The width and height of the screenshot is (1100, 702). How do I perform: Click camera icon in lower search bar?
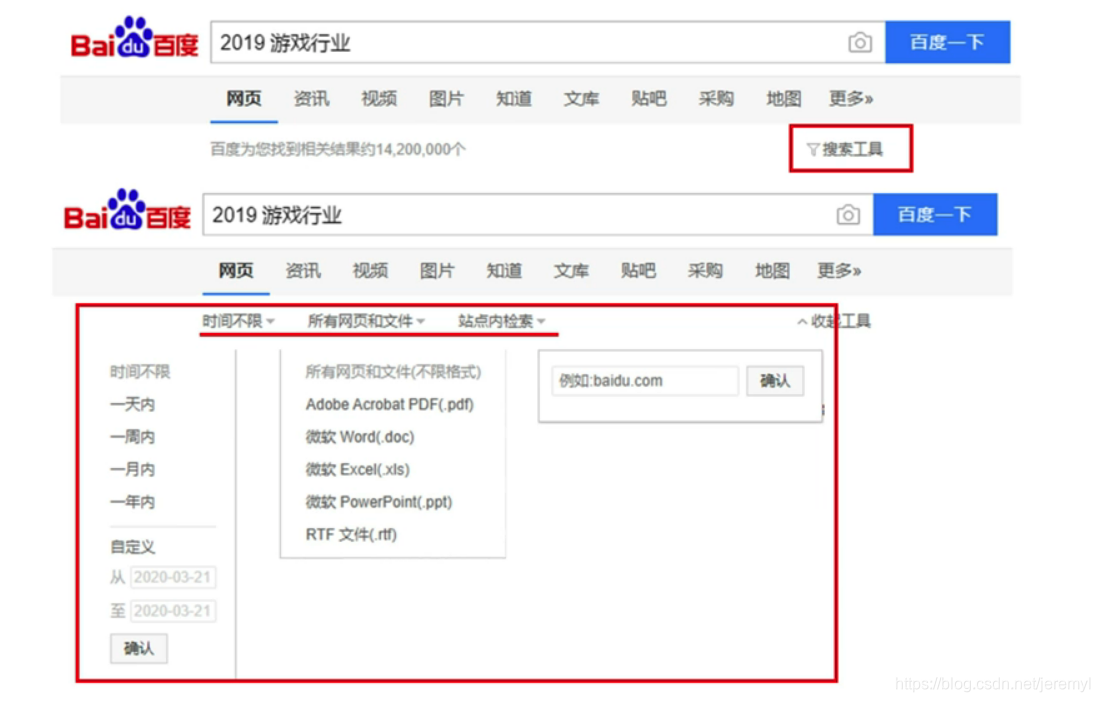(847, 215)
